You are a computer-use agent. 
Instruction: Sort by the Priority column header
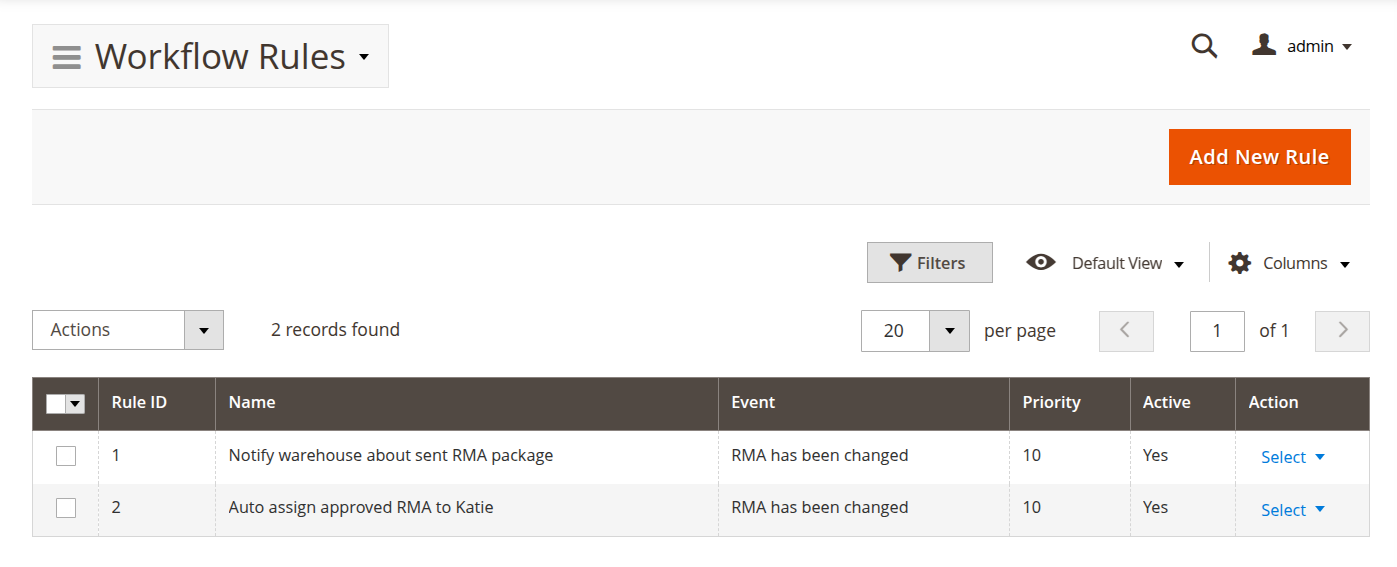tap(1051, 403)
